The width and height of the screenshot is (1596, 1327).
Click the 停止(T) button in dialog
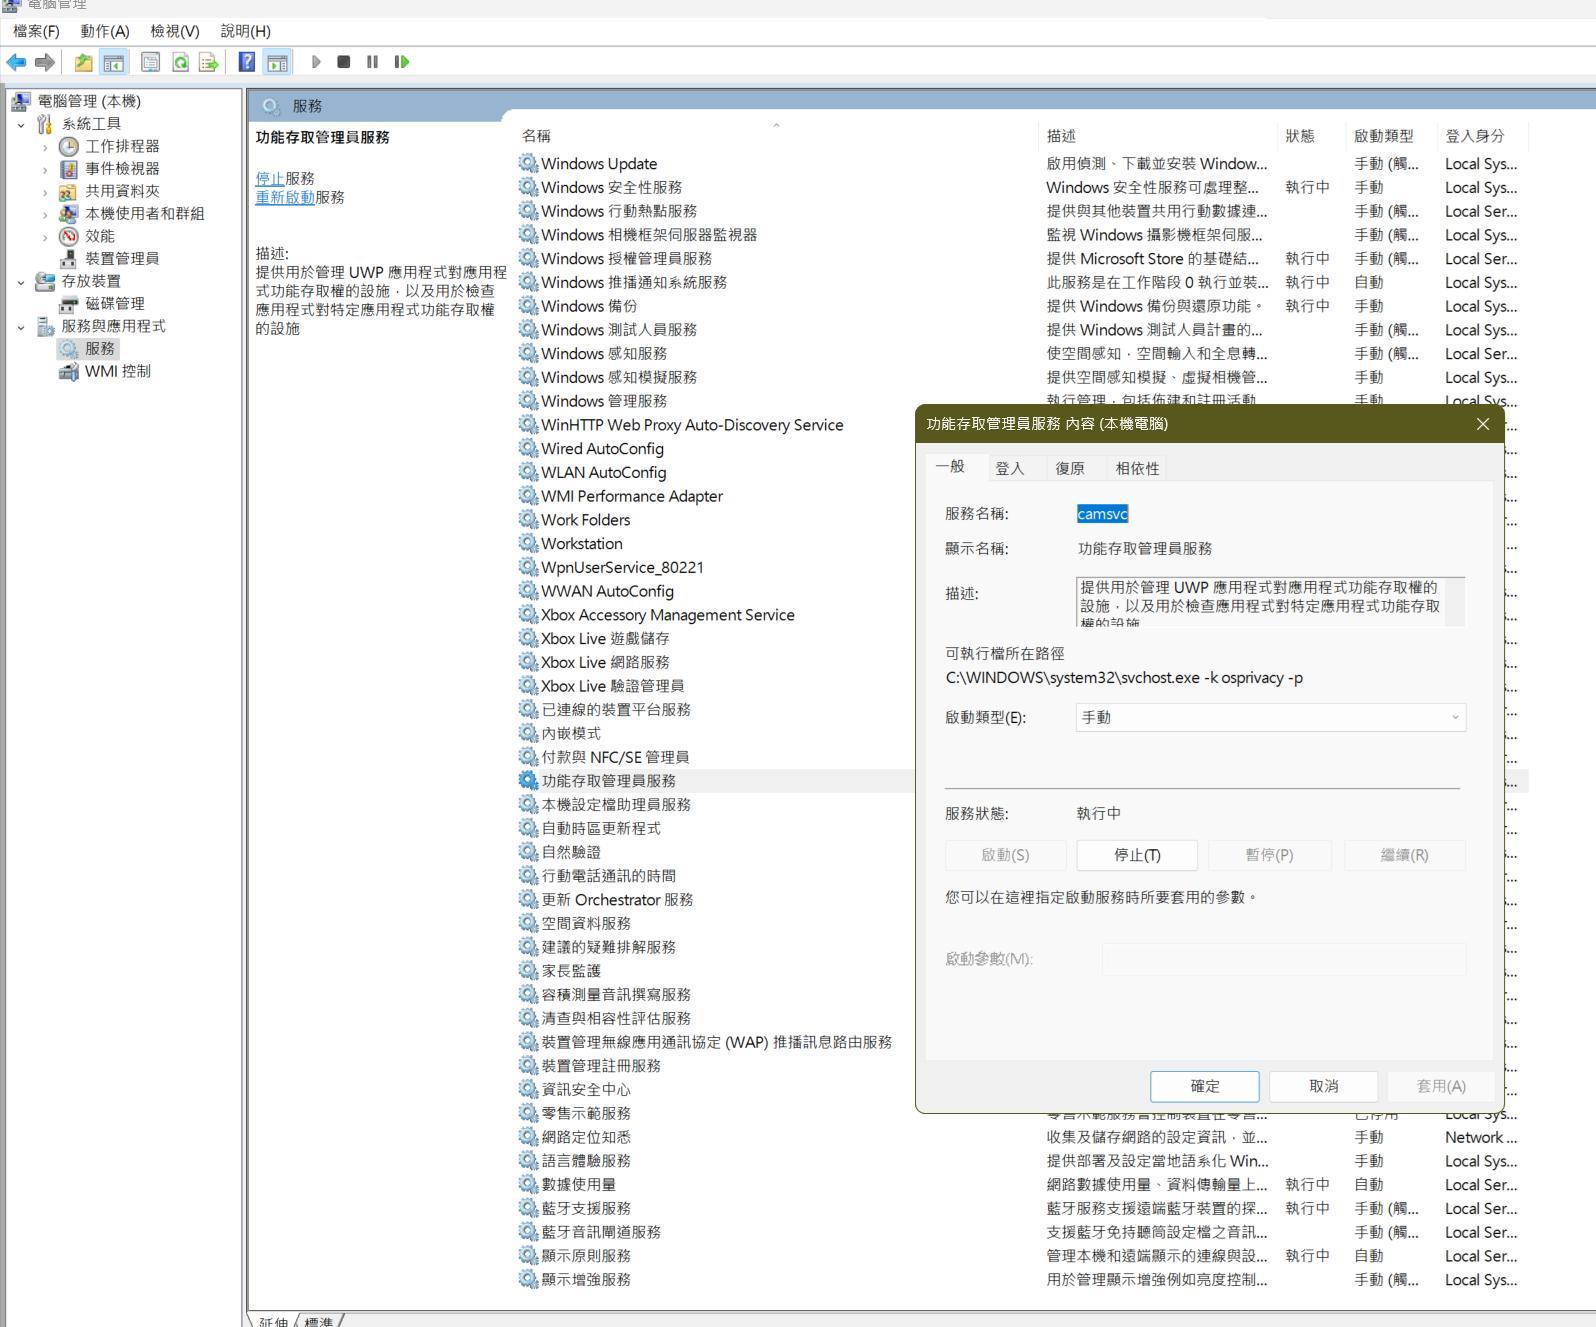coord(1137,855)
